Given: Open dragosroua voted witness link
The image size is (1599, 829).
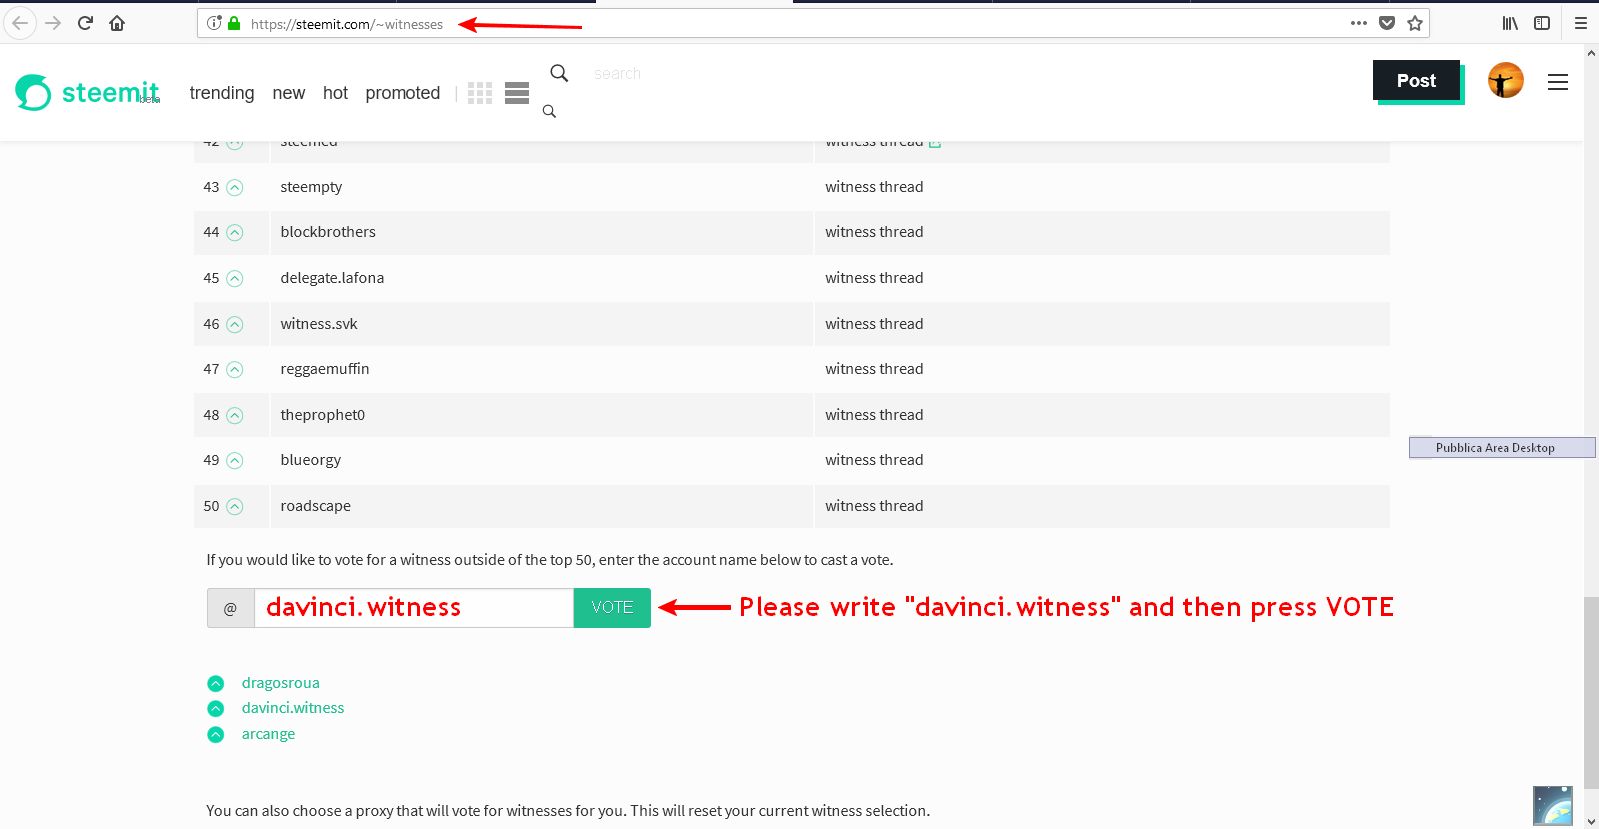Looking at the screenshot, I should click(281, 683).
